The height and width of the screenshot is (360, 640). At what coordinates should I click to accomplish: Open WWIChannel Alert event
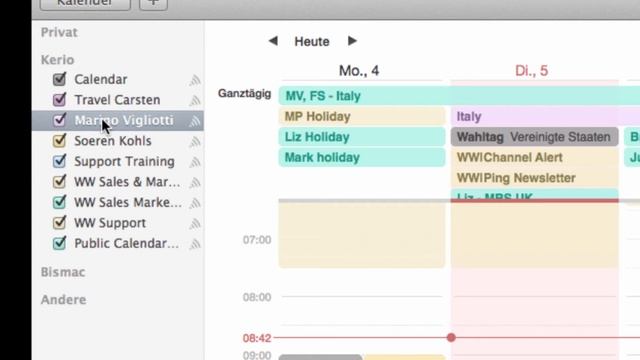click(x=535, y=157)
